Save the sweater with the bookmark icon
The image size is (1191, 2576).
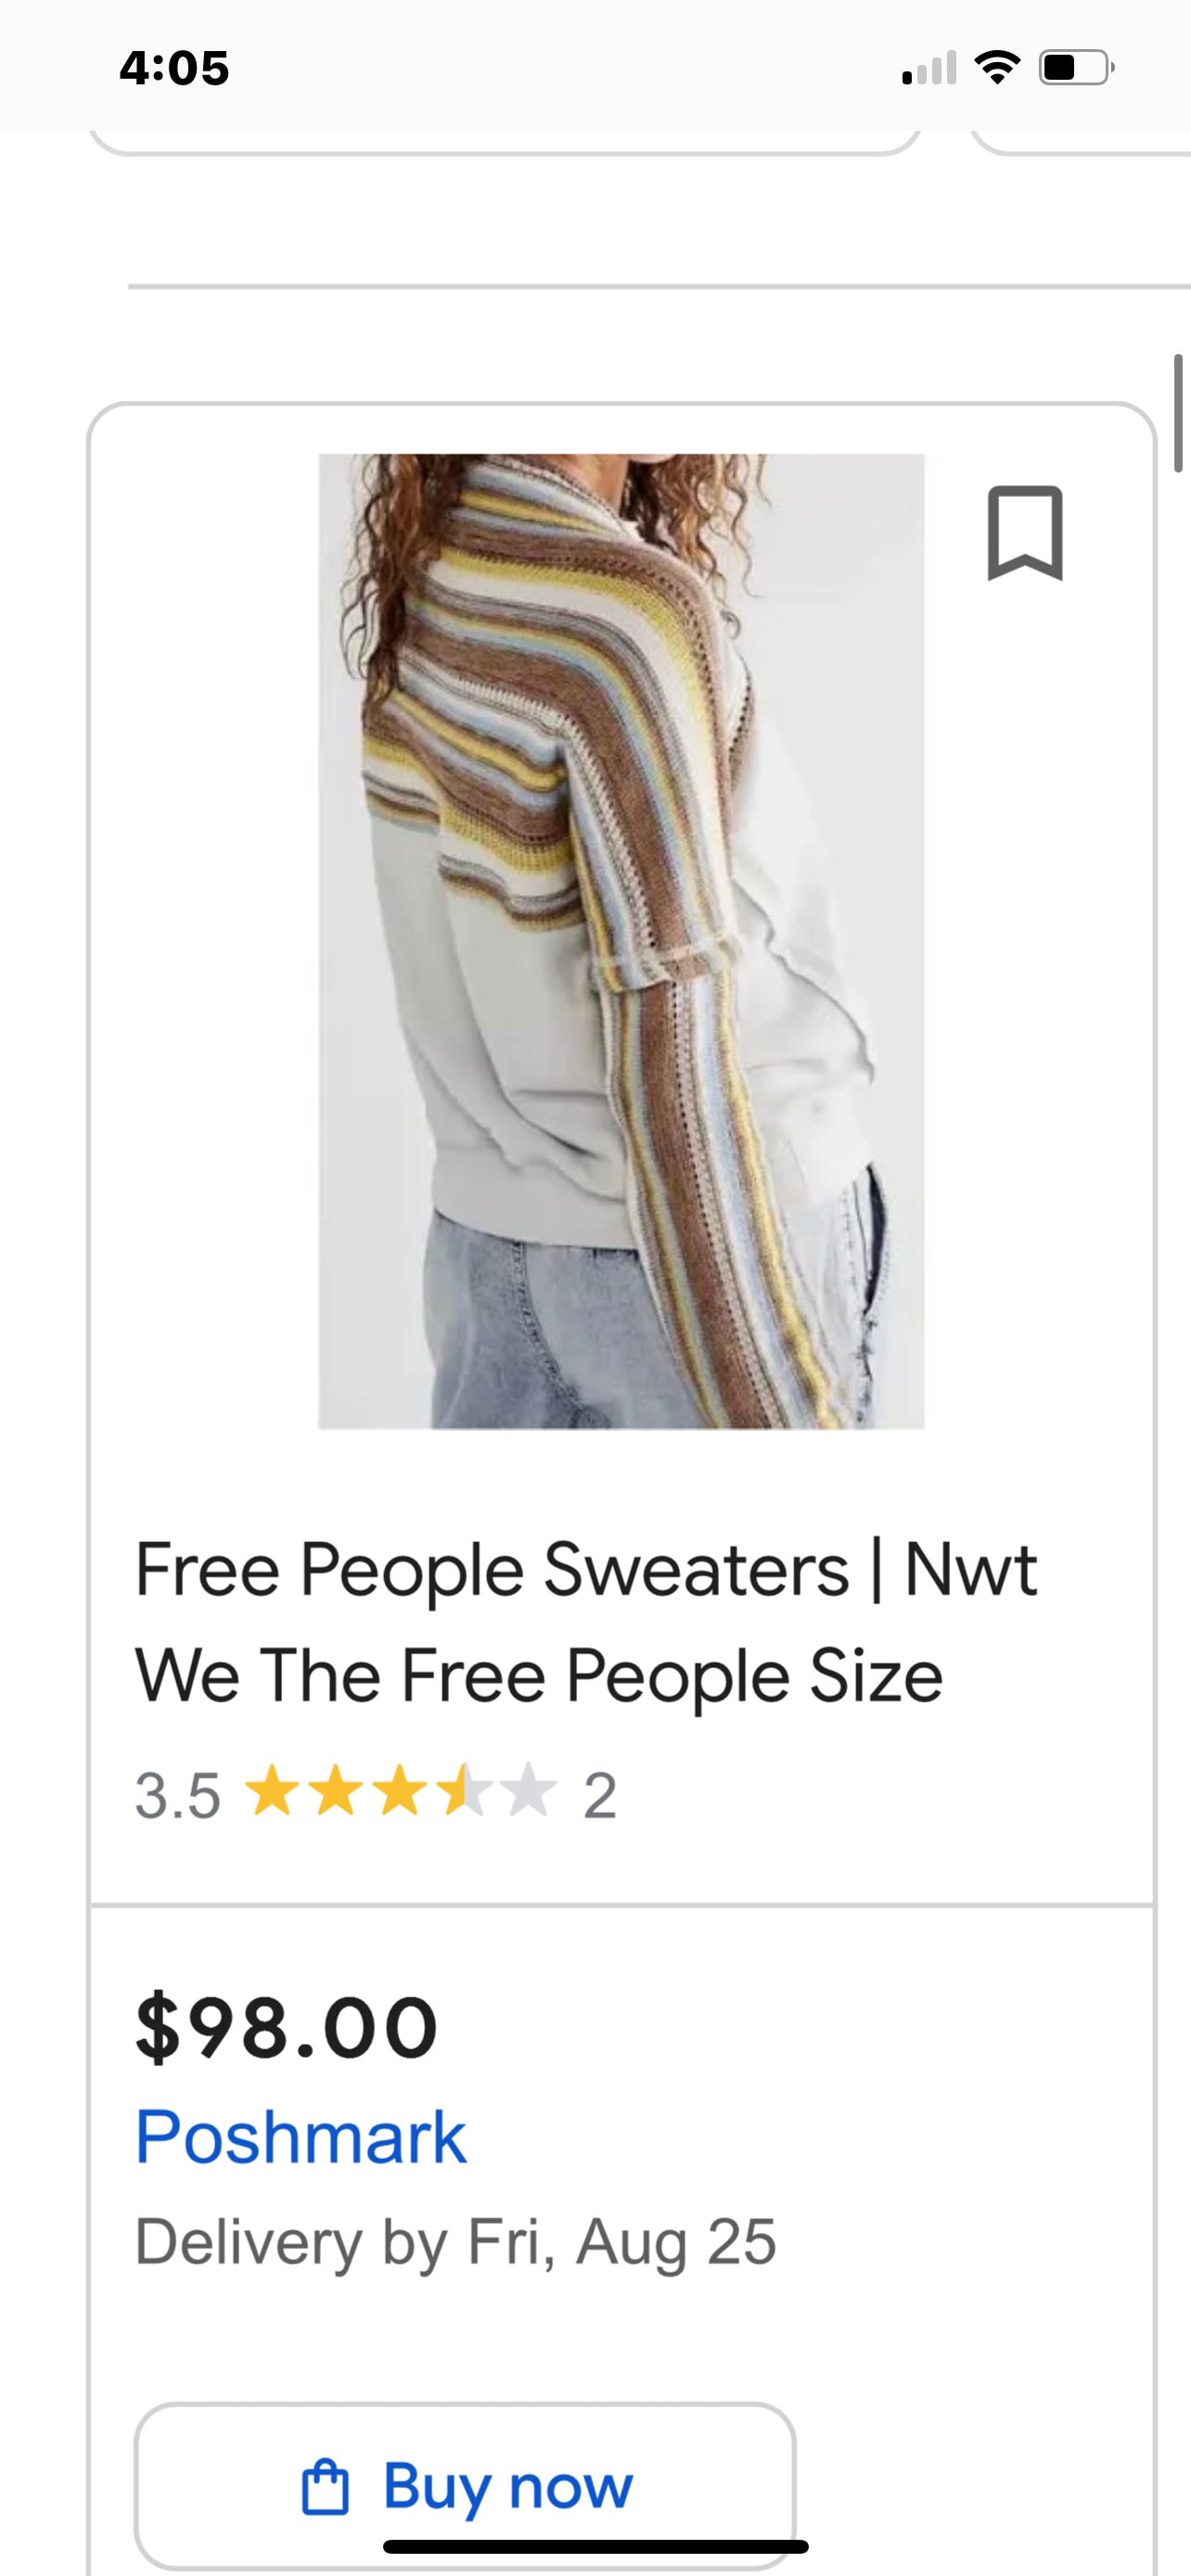tap(1025, 533)
